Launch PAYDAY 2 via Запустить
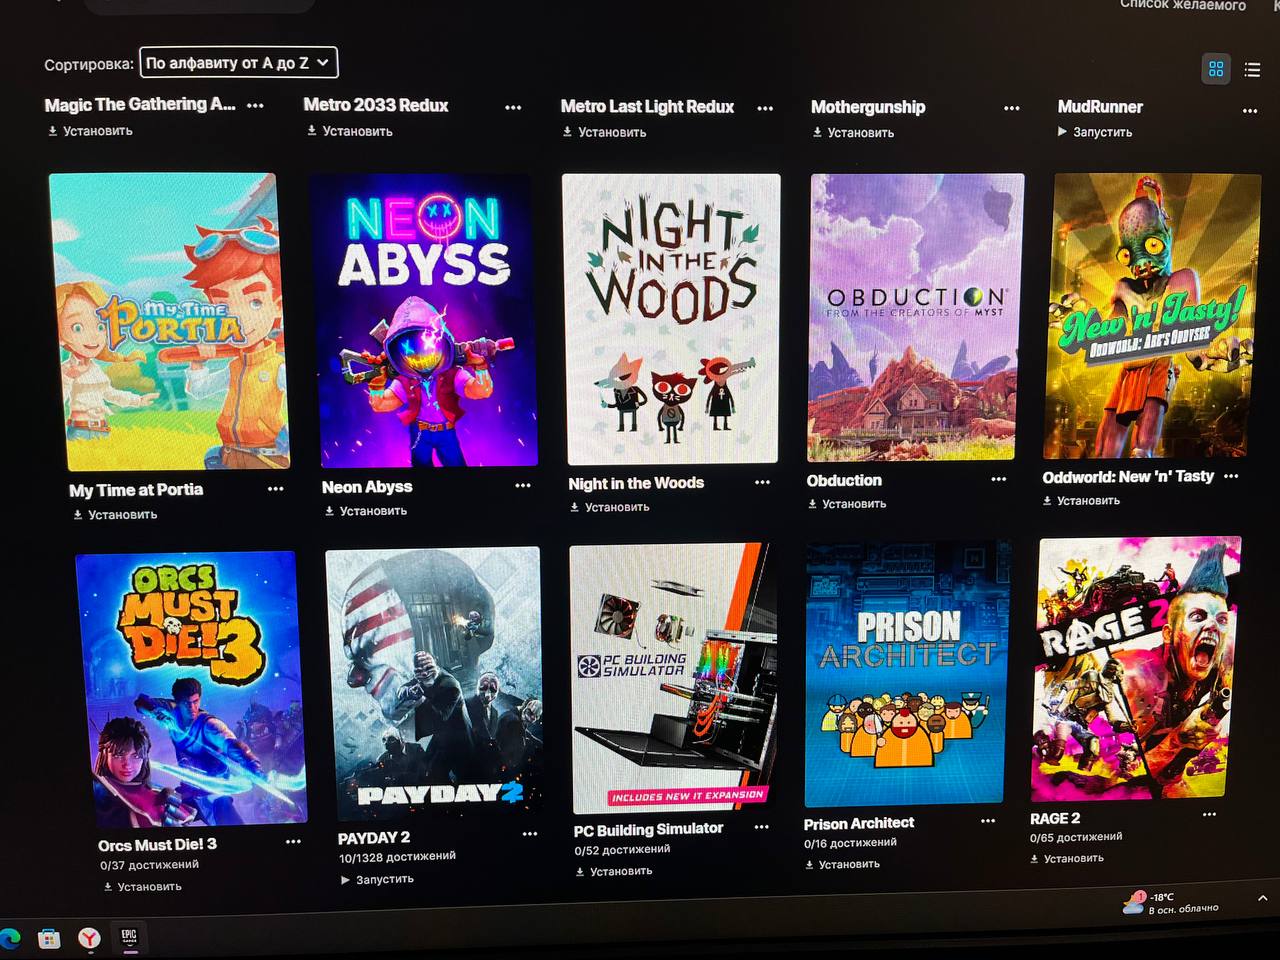 [x=377, y=879]
